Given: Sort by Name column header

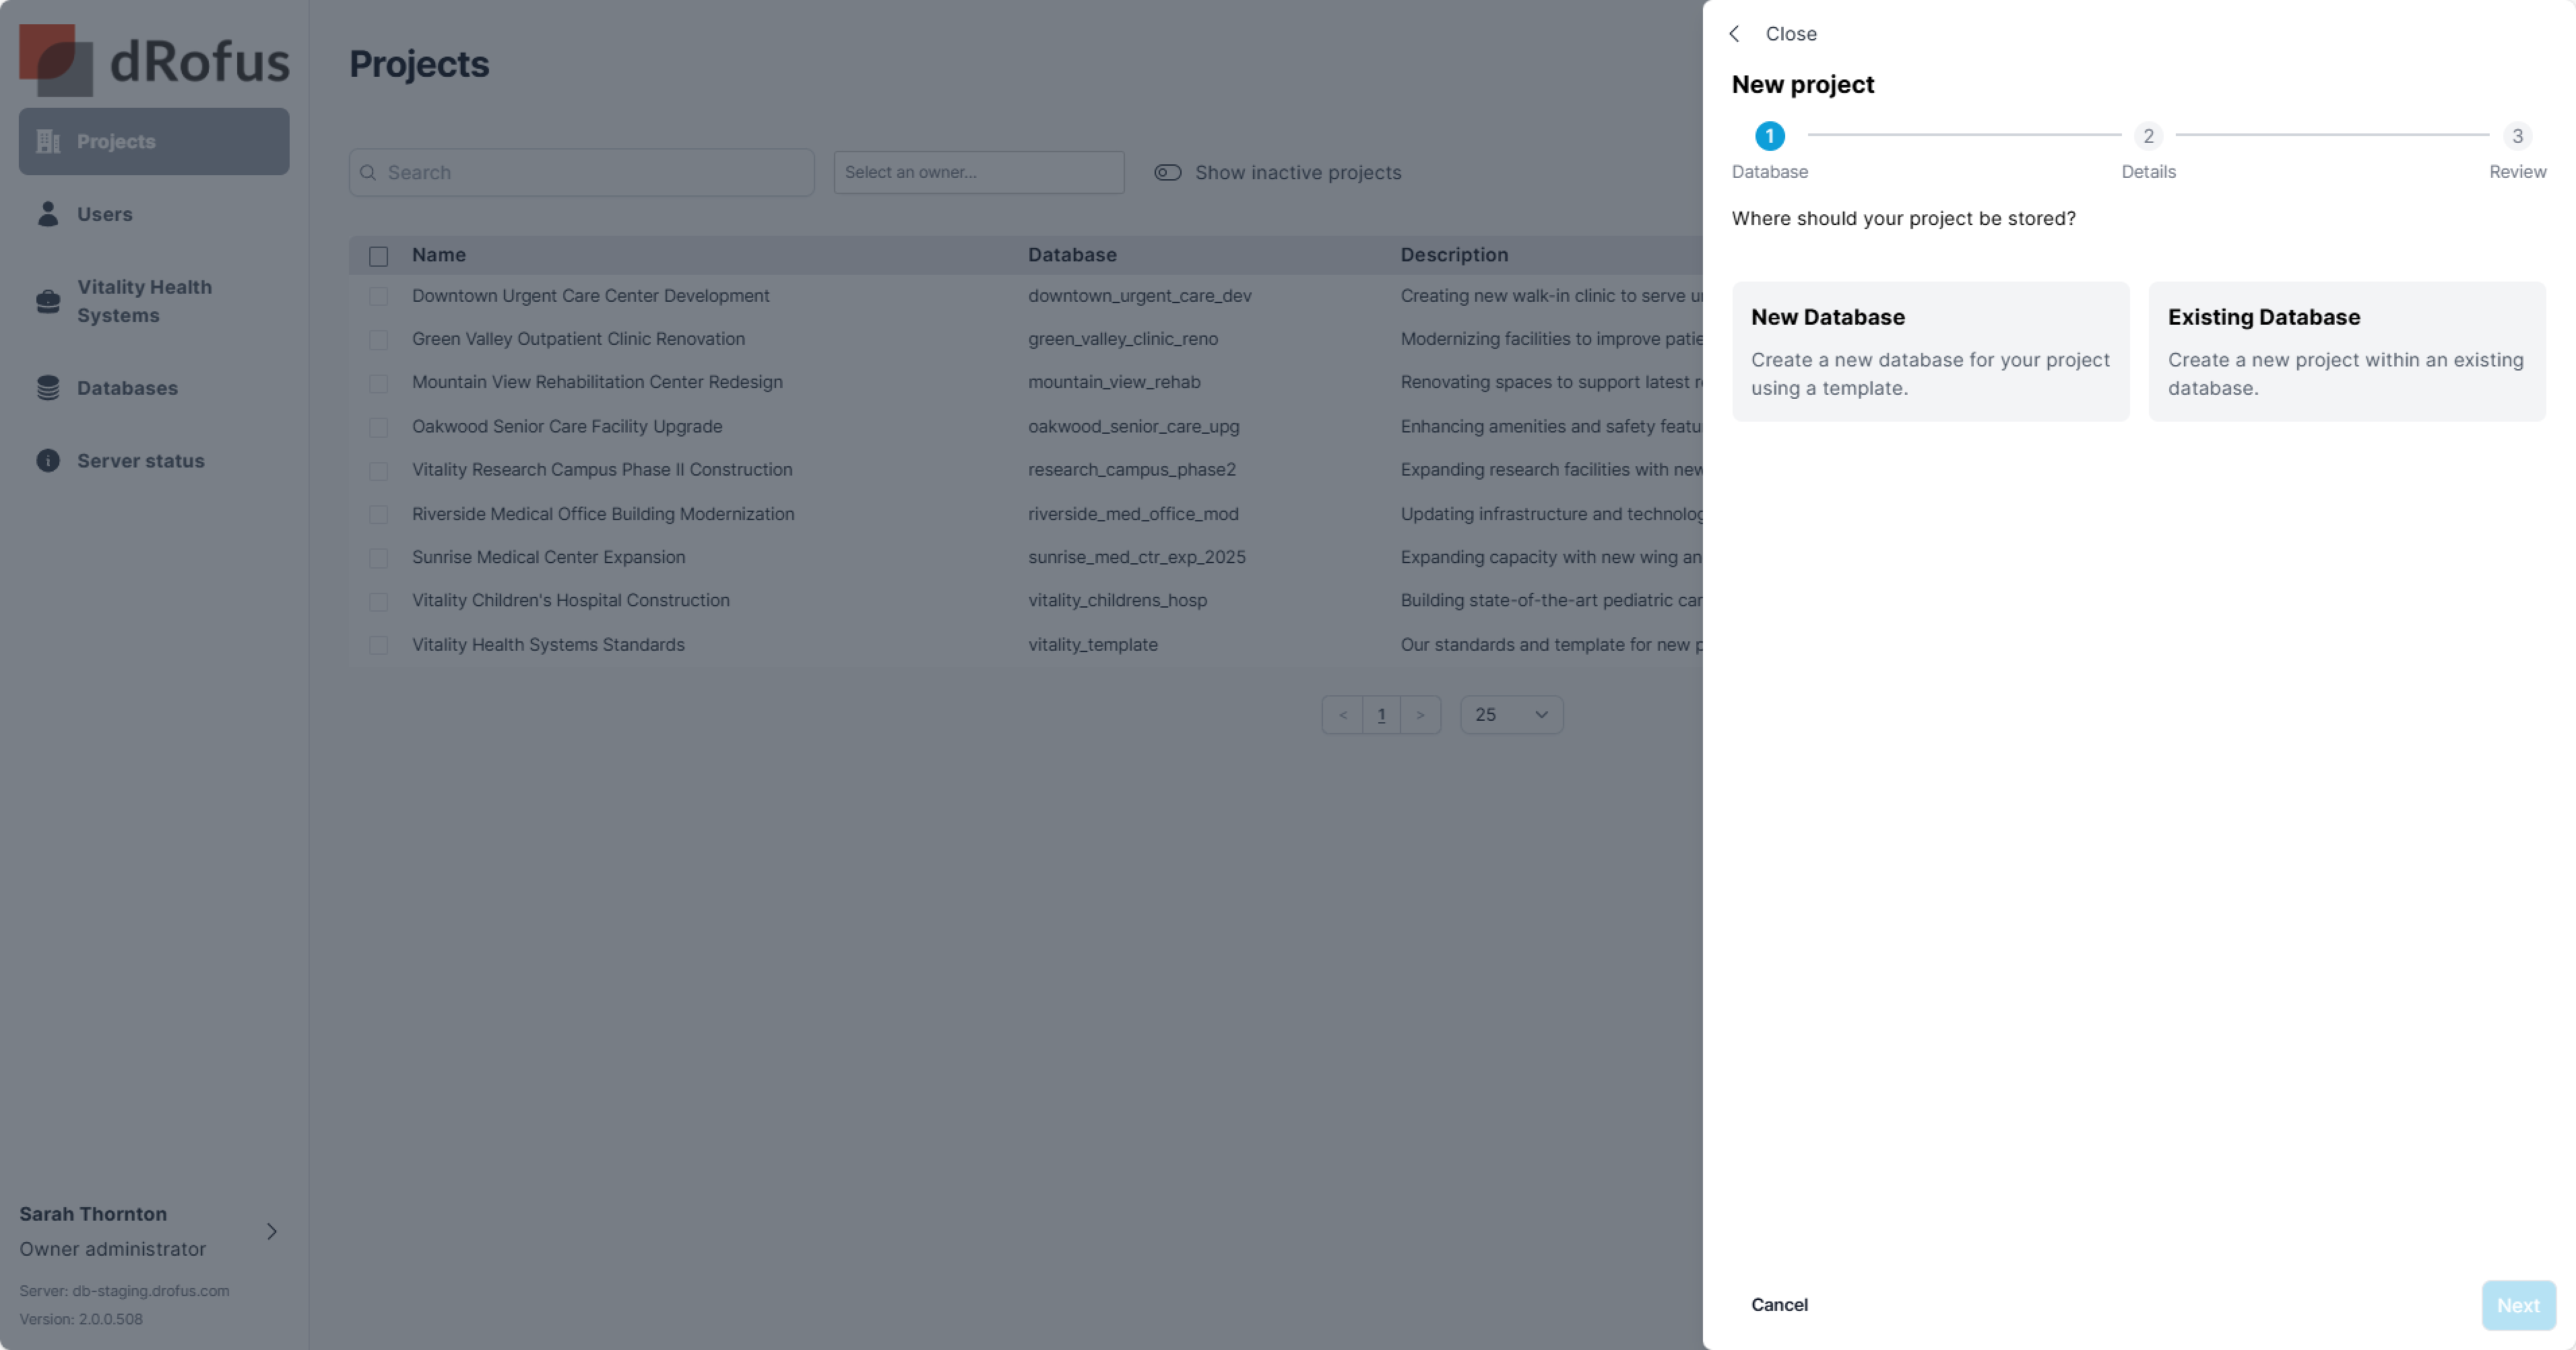Looking at the screenshot, I should pos(439,255).
